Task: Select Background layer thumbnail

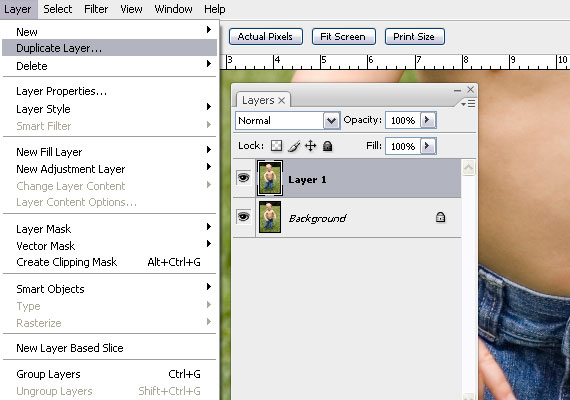Action: [x=270, y=217]
